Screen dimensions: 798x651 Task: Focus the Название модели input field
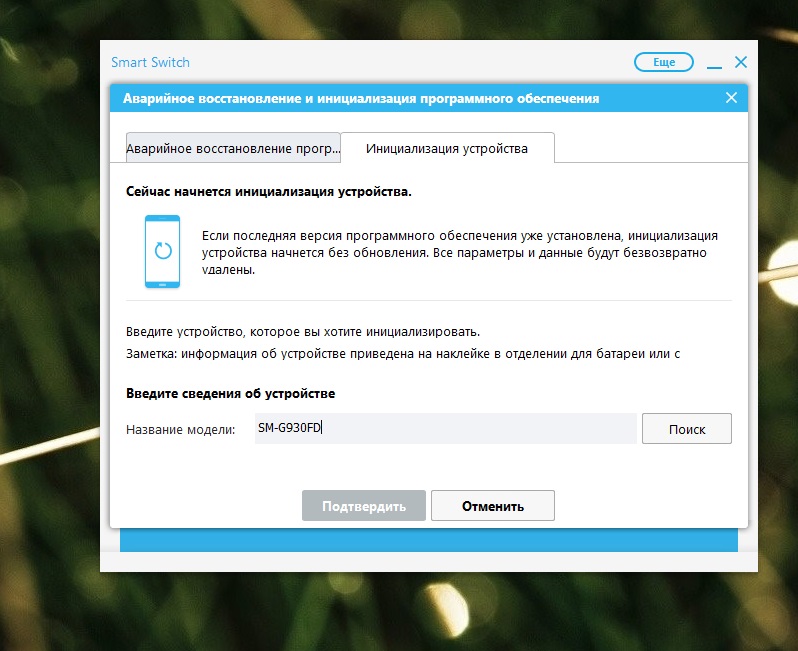(x=445, y=428)
